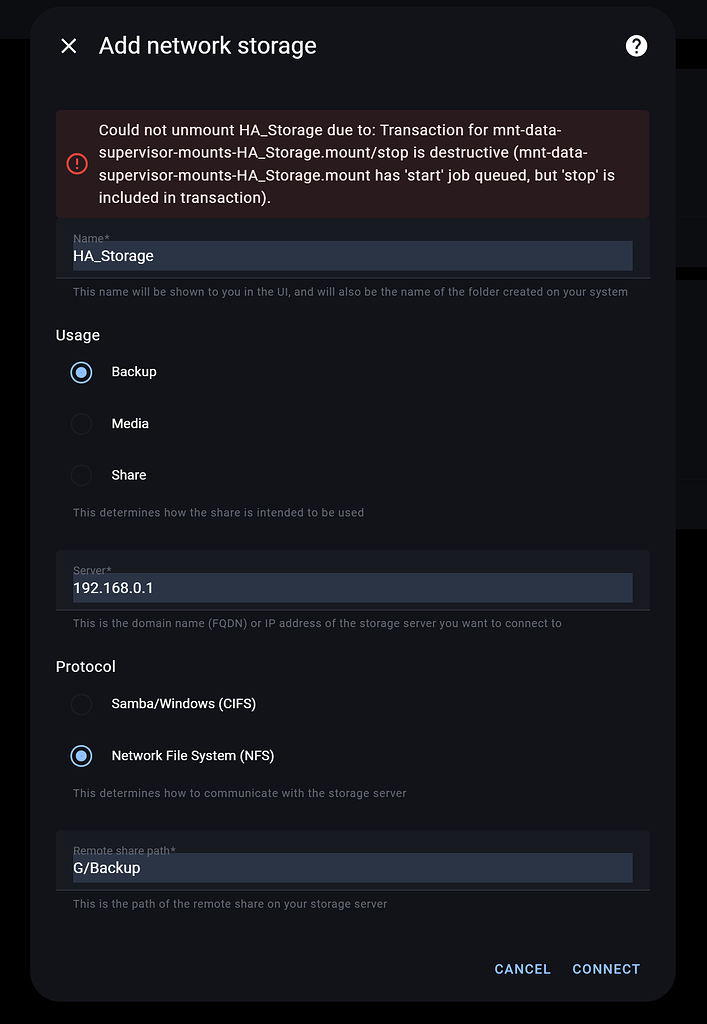Click the Server field with 192.168.0.1
Screen dimensions: 707x1024
click(350, 587)
